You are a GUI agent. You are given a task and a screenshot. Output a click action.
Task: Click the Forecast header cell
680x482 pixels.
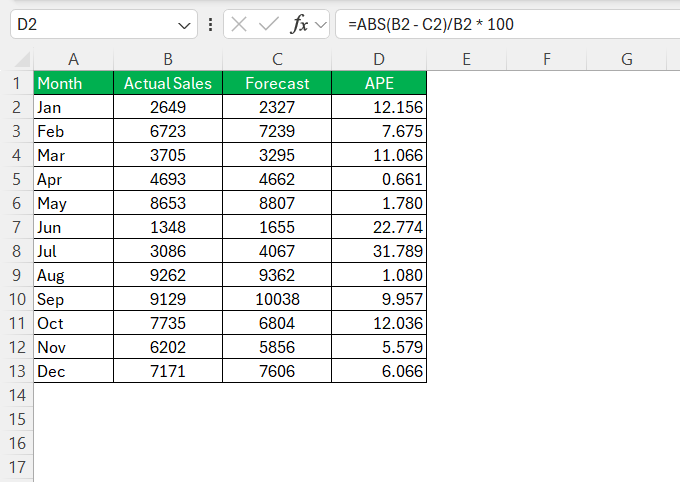point(277,83)
